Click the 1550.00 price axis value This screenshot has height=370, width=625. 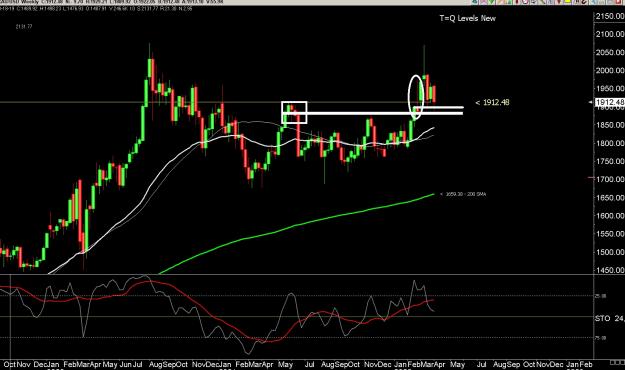610,234
